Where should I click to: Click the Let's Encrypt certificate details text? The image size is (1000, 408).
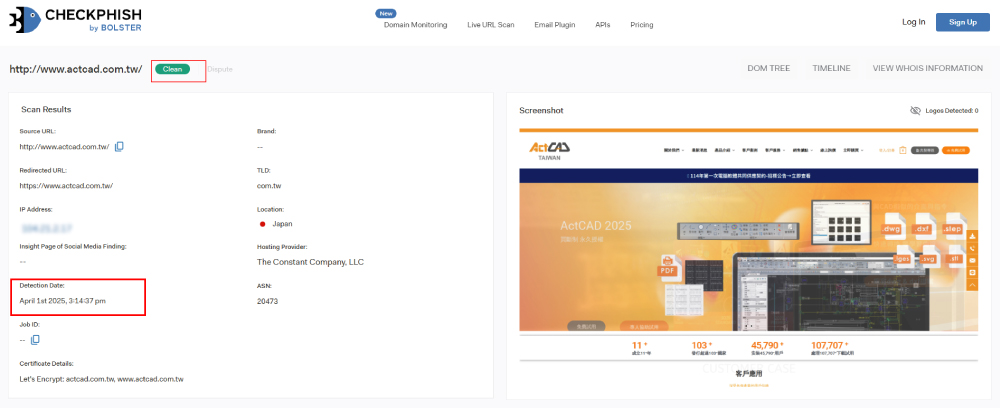coord(101,379)
